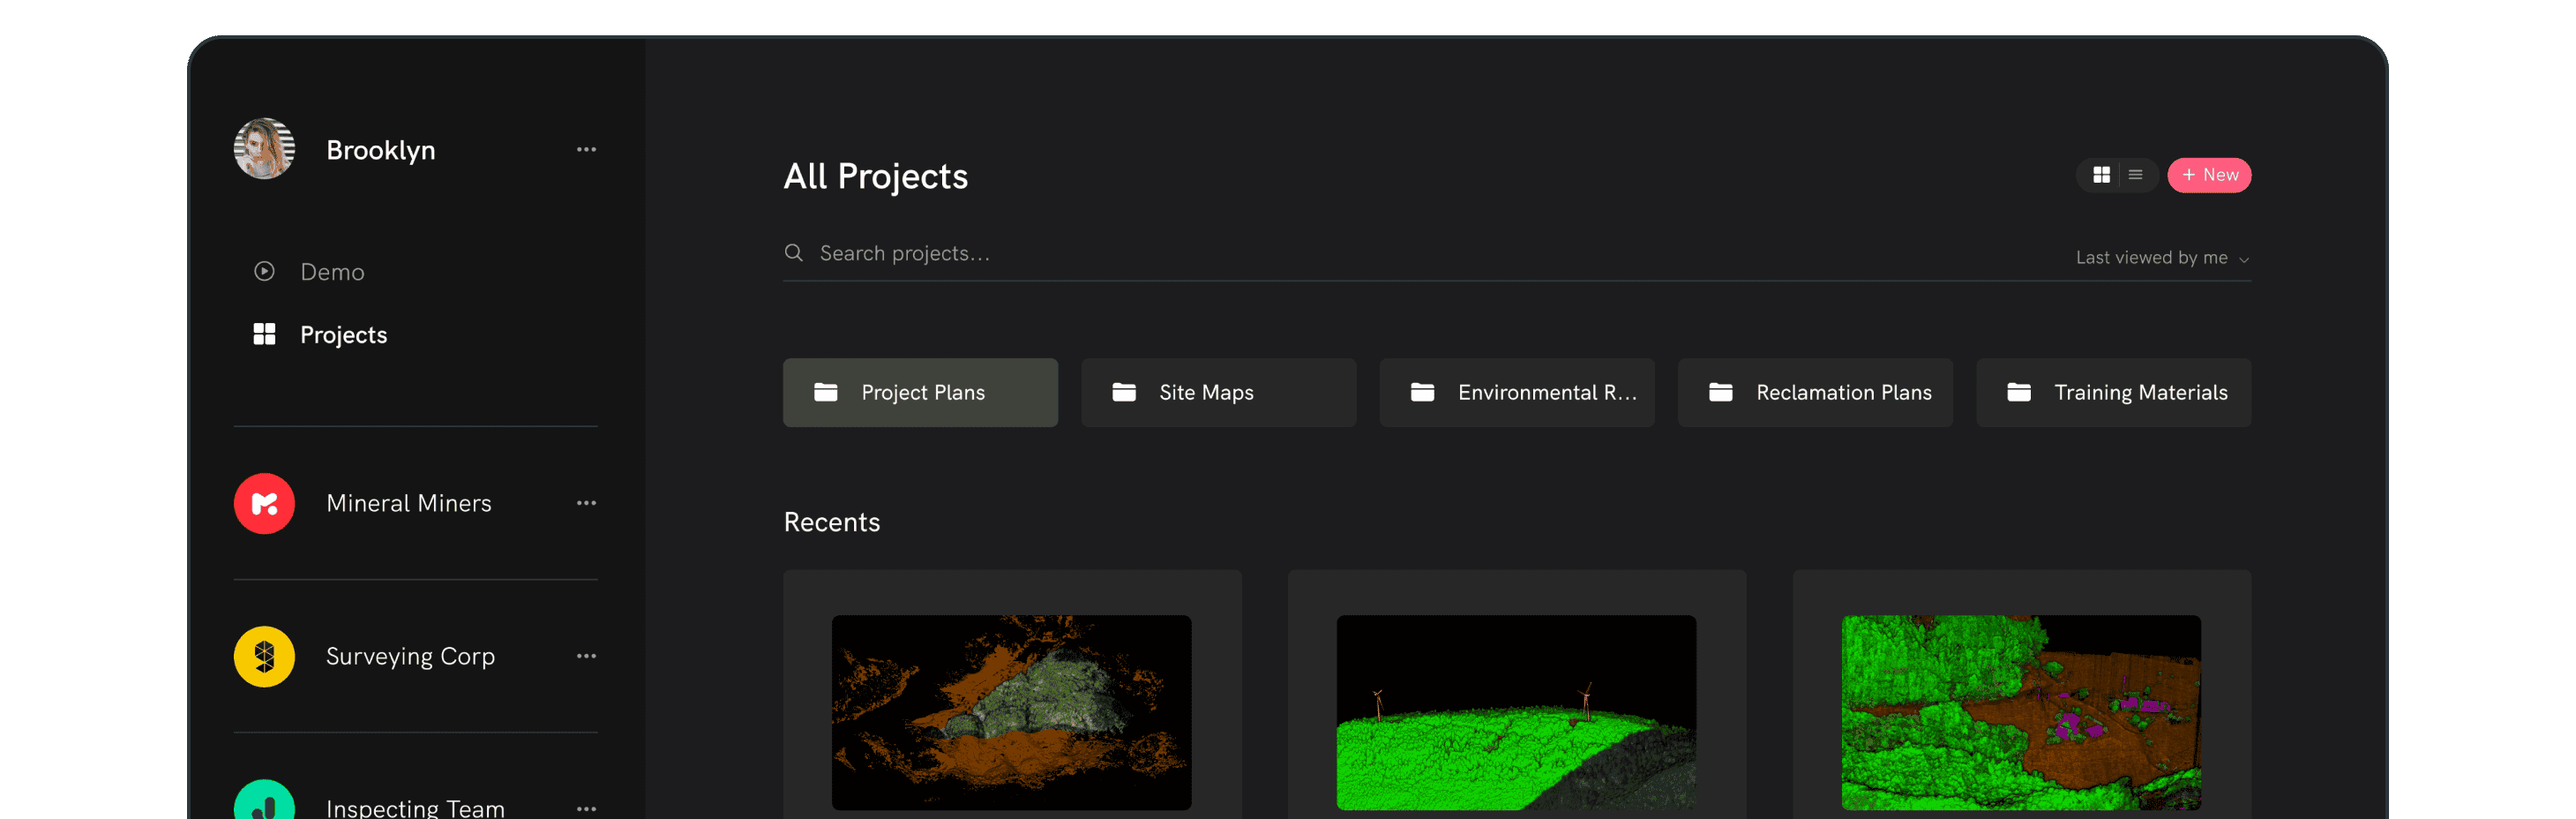Open options menu for Surveying Corp
This screenshot has height=819, width=2576.
coord(586,656)
